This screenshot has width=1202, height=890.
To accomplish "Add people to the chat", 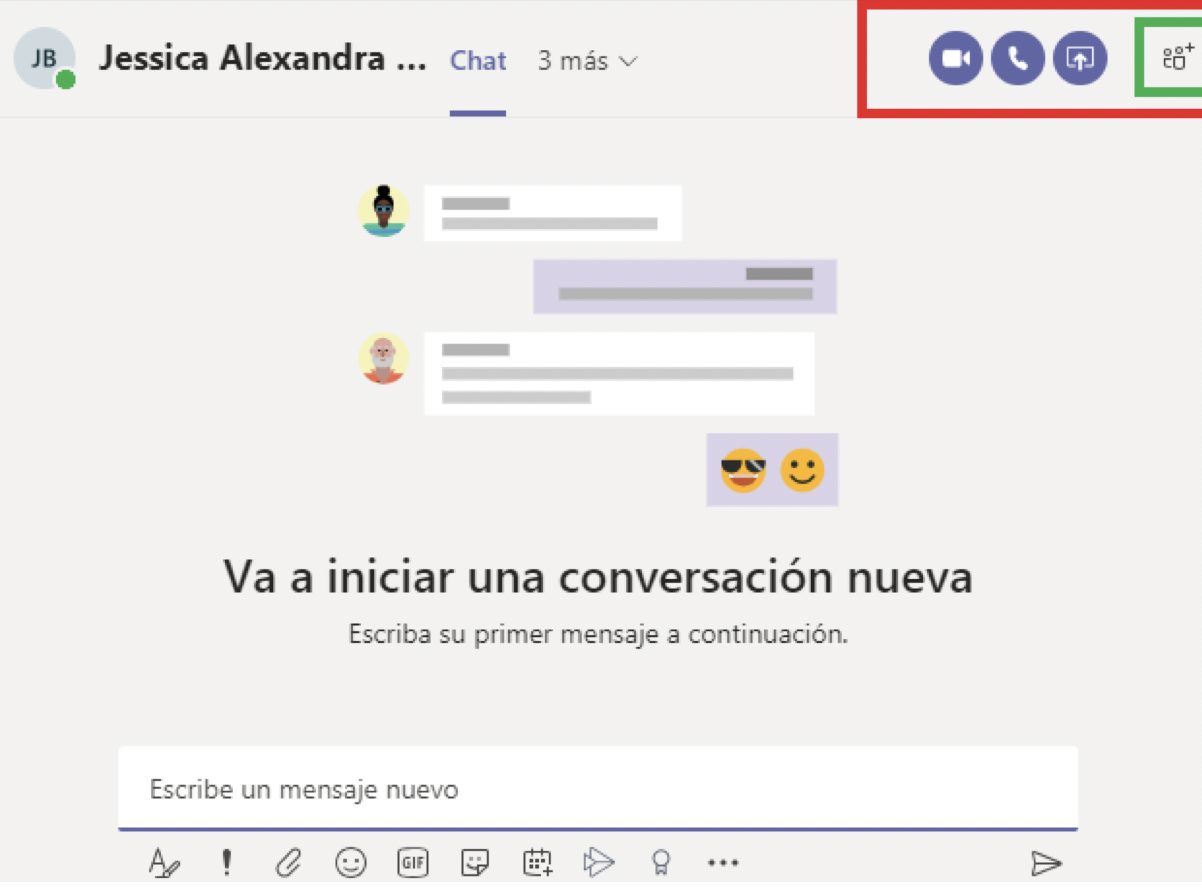I will pos(1177,57).
